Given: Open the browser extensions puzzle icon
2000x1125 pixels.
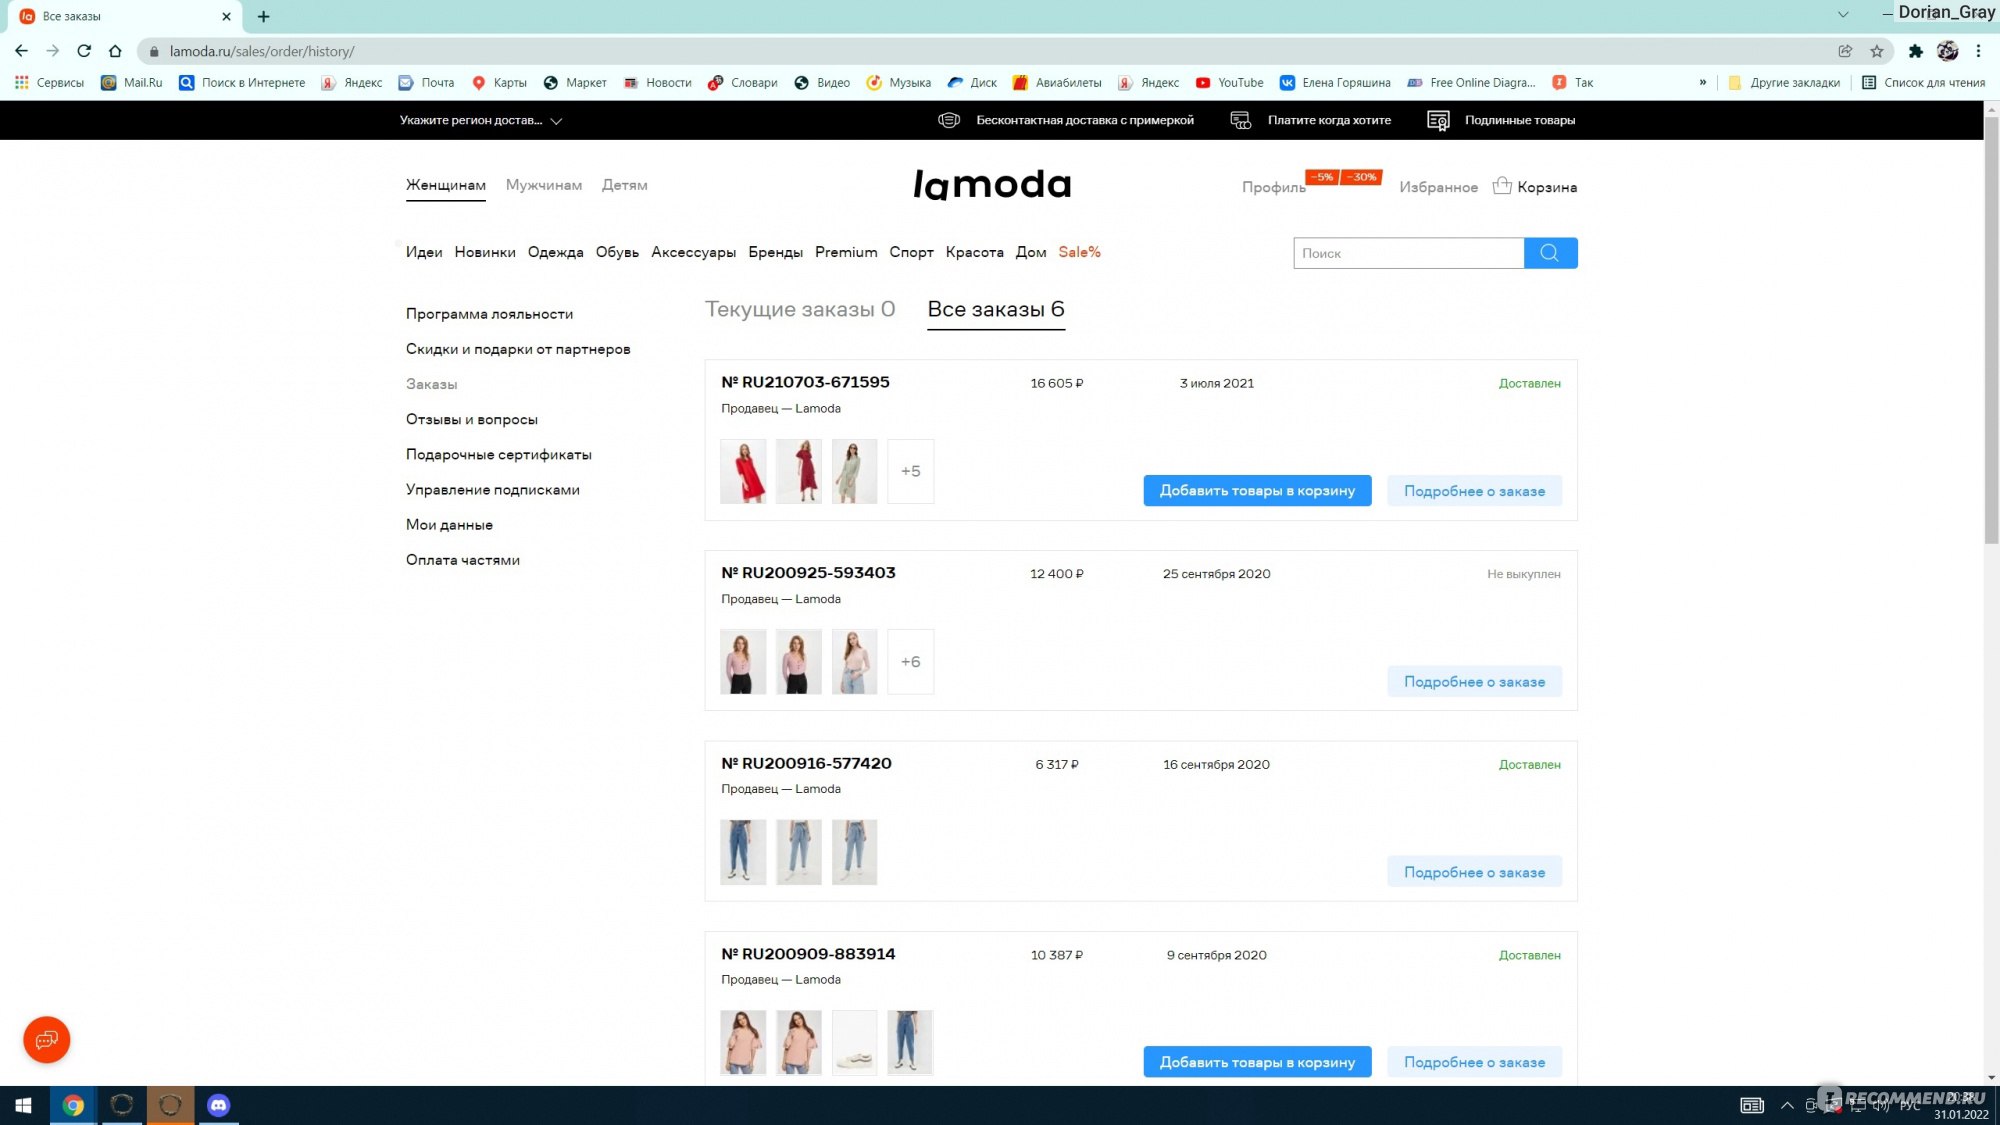Looking at the screenshot, I should [x=1915, y=51].
